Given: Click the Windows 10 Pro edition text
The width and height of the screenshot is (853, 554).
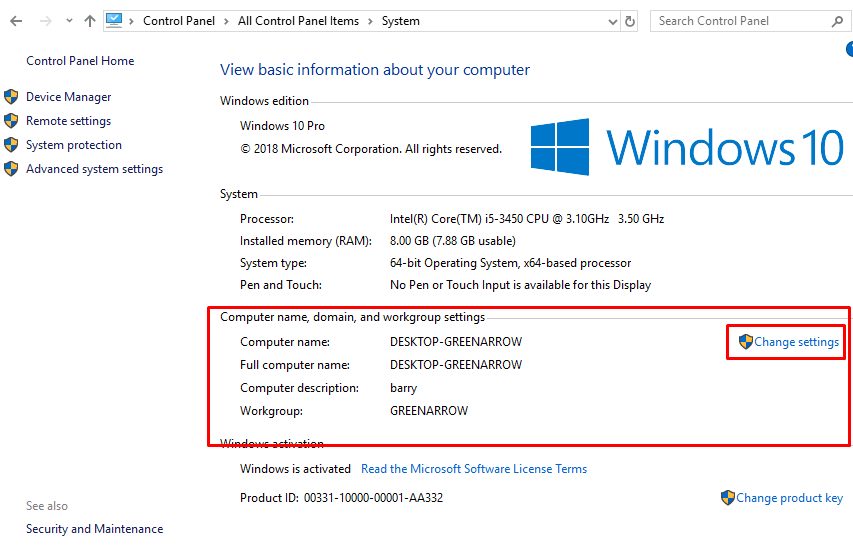Looking at the screenshot, I should 282,126.
